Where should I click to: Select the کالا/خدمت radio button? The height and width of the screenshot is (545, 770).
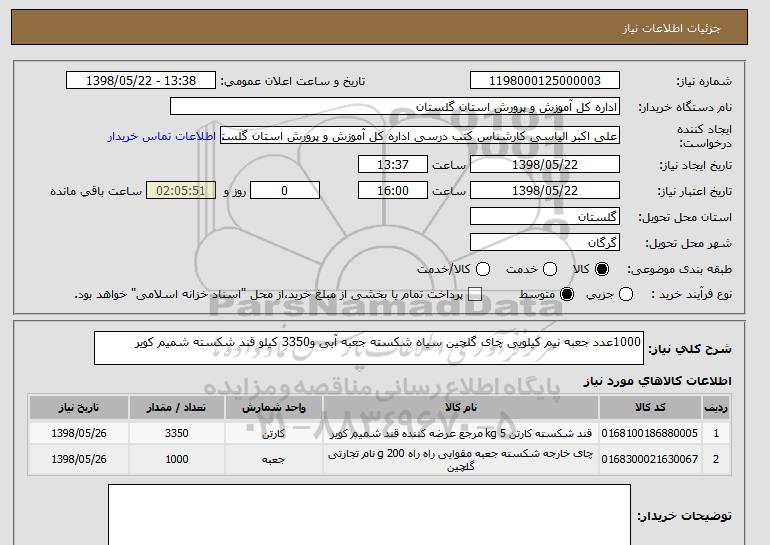click(x=483, y=269)
